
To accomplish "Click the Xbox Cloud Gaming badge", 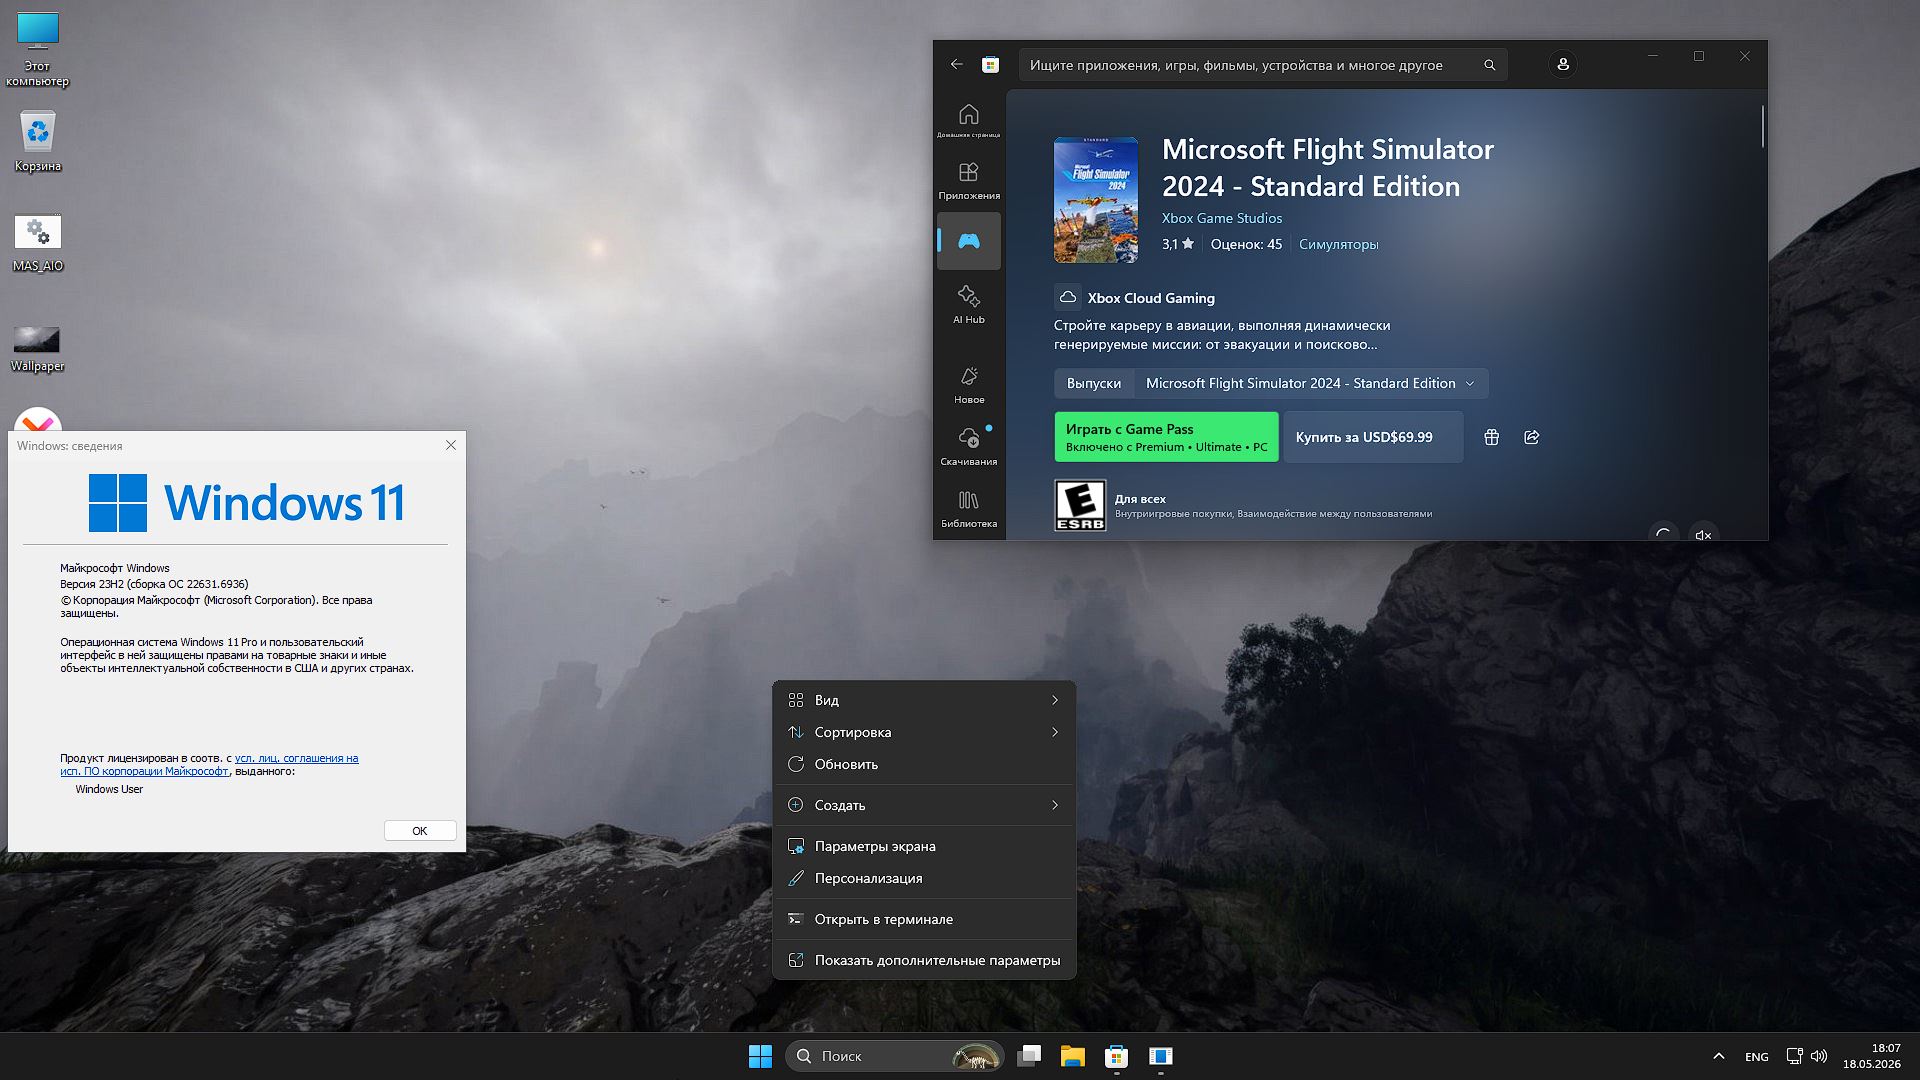I will point(1135,298).
